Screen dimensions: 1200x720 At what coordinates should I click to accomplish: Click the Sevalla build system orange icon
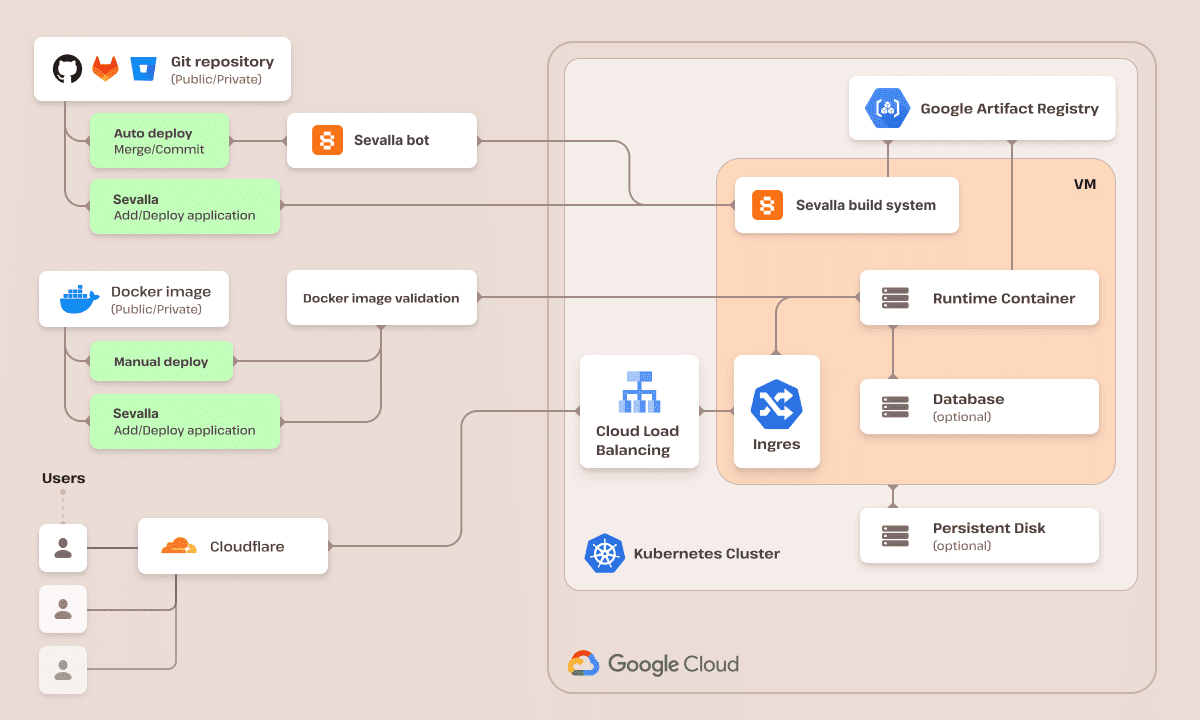click(x=766, y=205)
